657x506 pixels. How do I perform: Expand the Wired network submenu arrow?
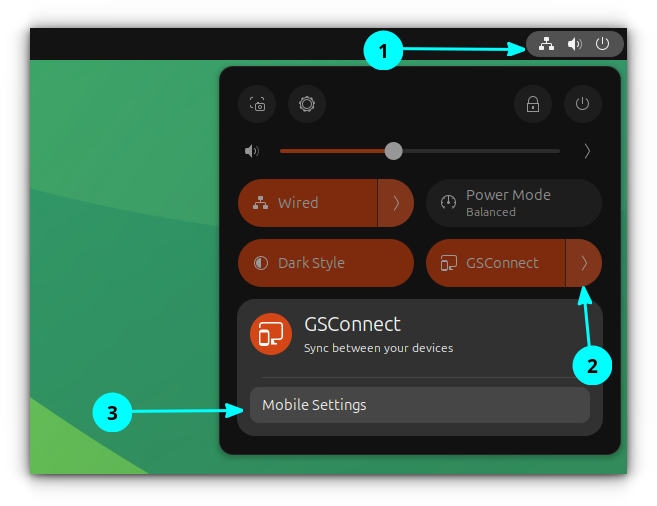coord(396,203)
